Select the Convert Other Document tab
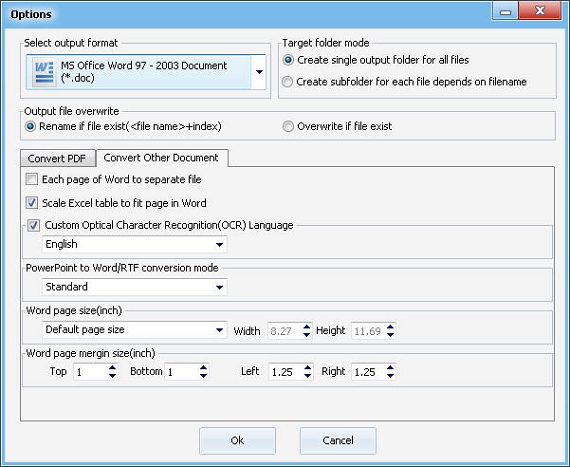The height and width of the screenshot is (467, 570). pos(161,157)
